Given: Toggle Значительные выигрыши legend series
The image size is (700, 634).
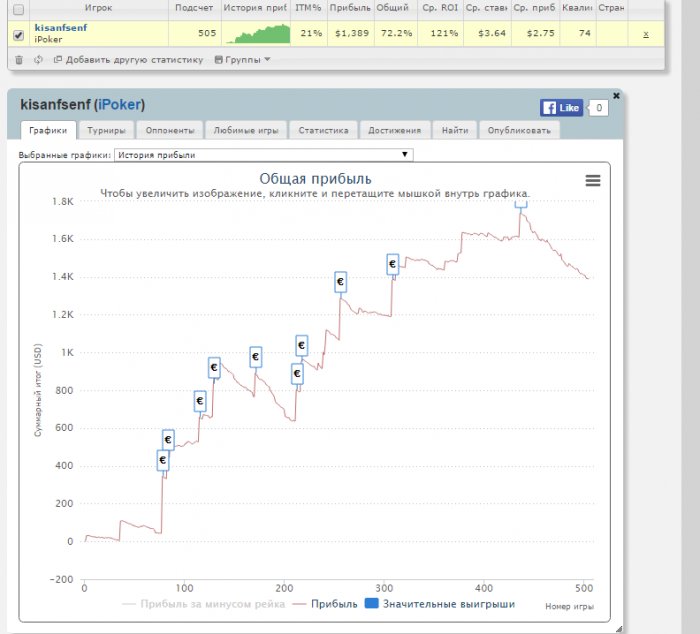Looking at the screenshot, I should (440, 604).
